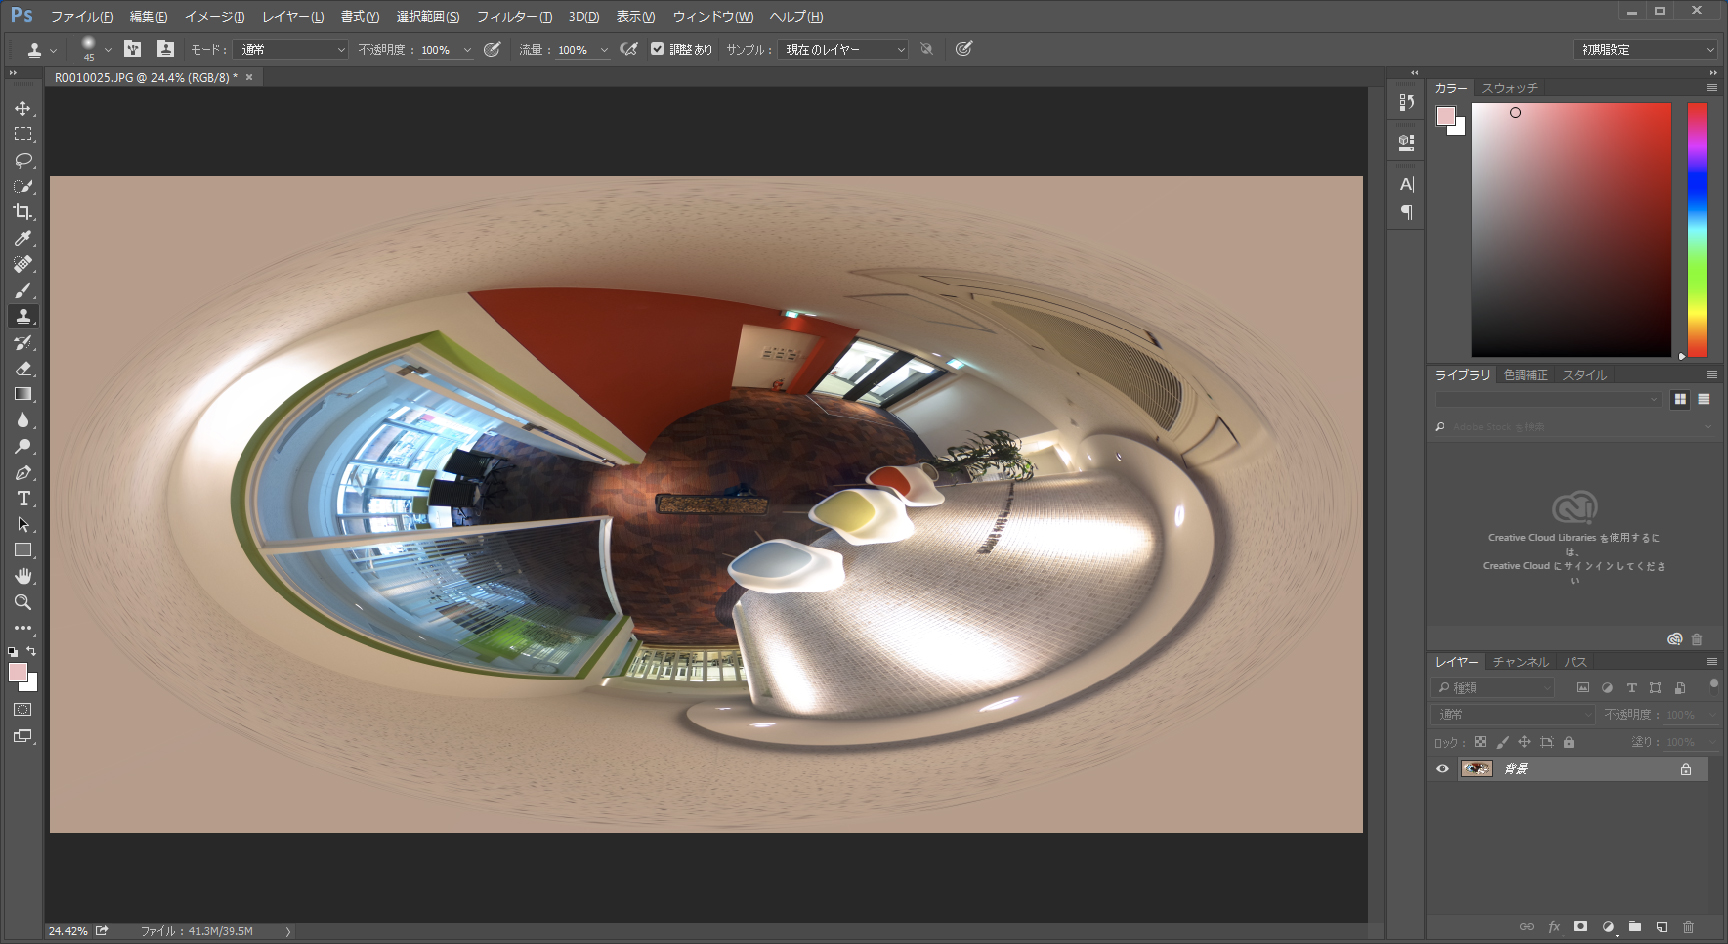The image size is (1728, 944).
Task: Select the Zoom tool
Action: tap(23, 602)
